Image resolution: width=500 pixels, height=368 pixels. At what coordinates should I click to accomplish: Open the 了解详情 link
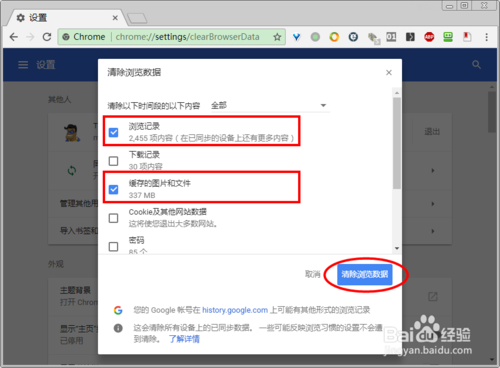tap(184, 339)
